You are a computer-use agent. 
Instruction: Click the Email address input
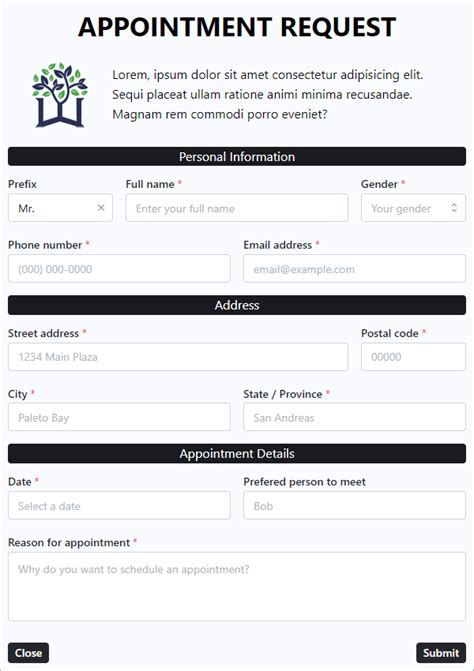tap(355, 269)
